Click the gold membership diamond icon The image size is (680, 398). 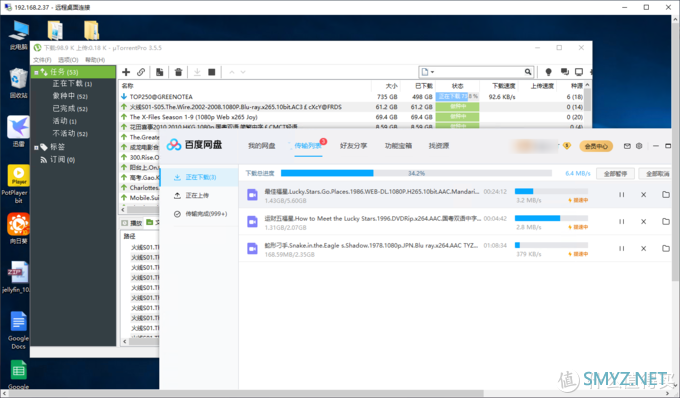[x=567, y=146]
